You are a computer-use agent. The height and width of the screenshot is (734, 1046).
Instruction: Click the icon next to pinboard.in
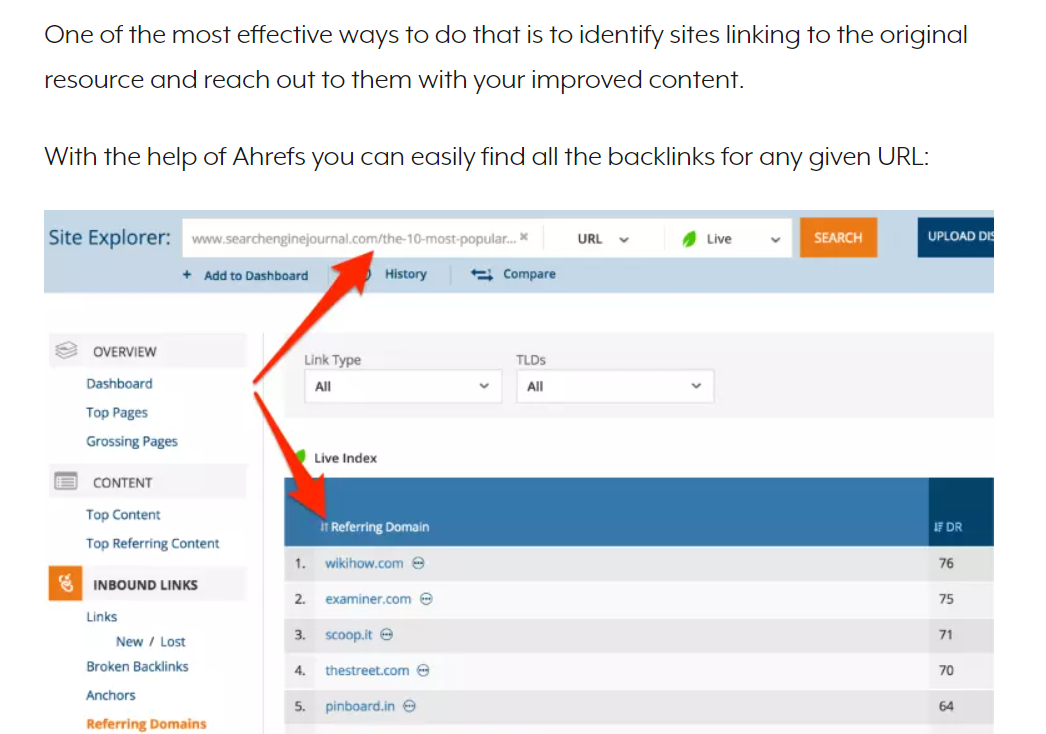coord(410,706)
